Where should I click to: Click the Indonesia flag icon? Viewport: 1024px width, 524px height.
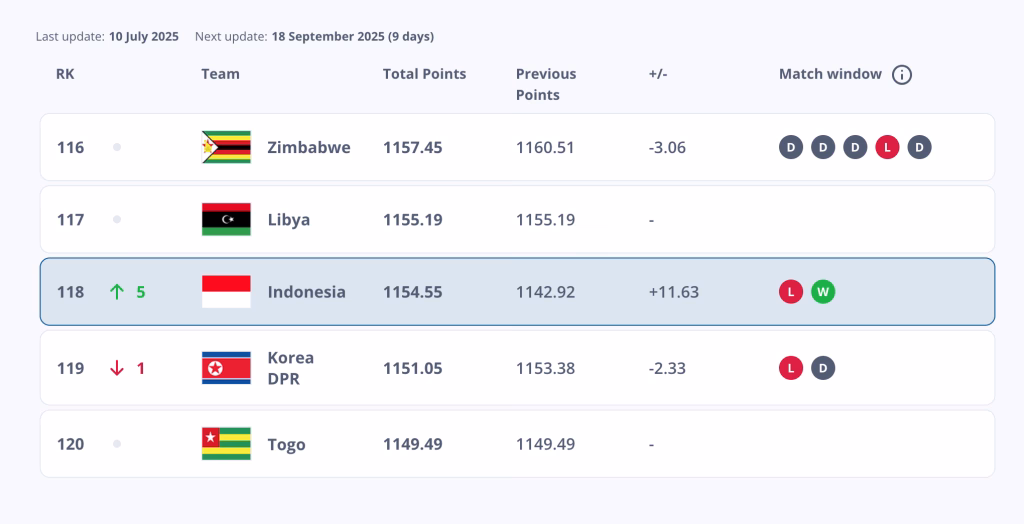(226, 292)
